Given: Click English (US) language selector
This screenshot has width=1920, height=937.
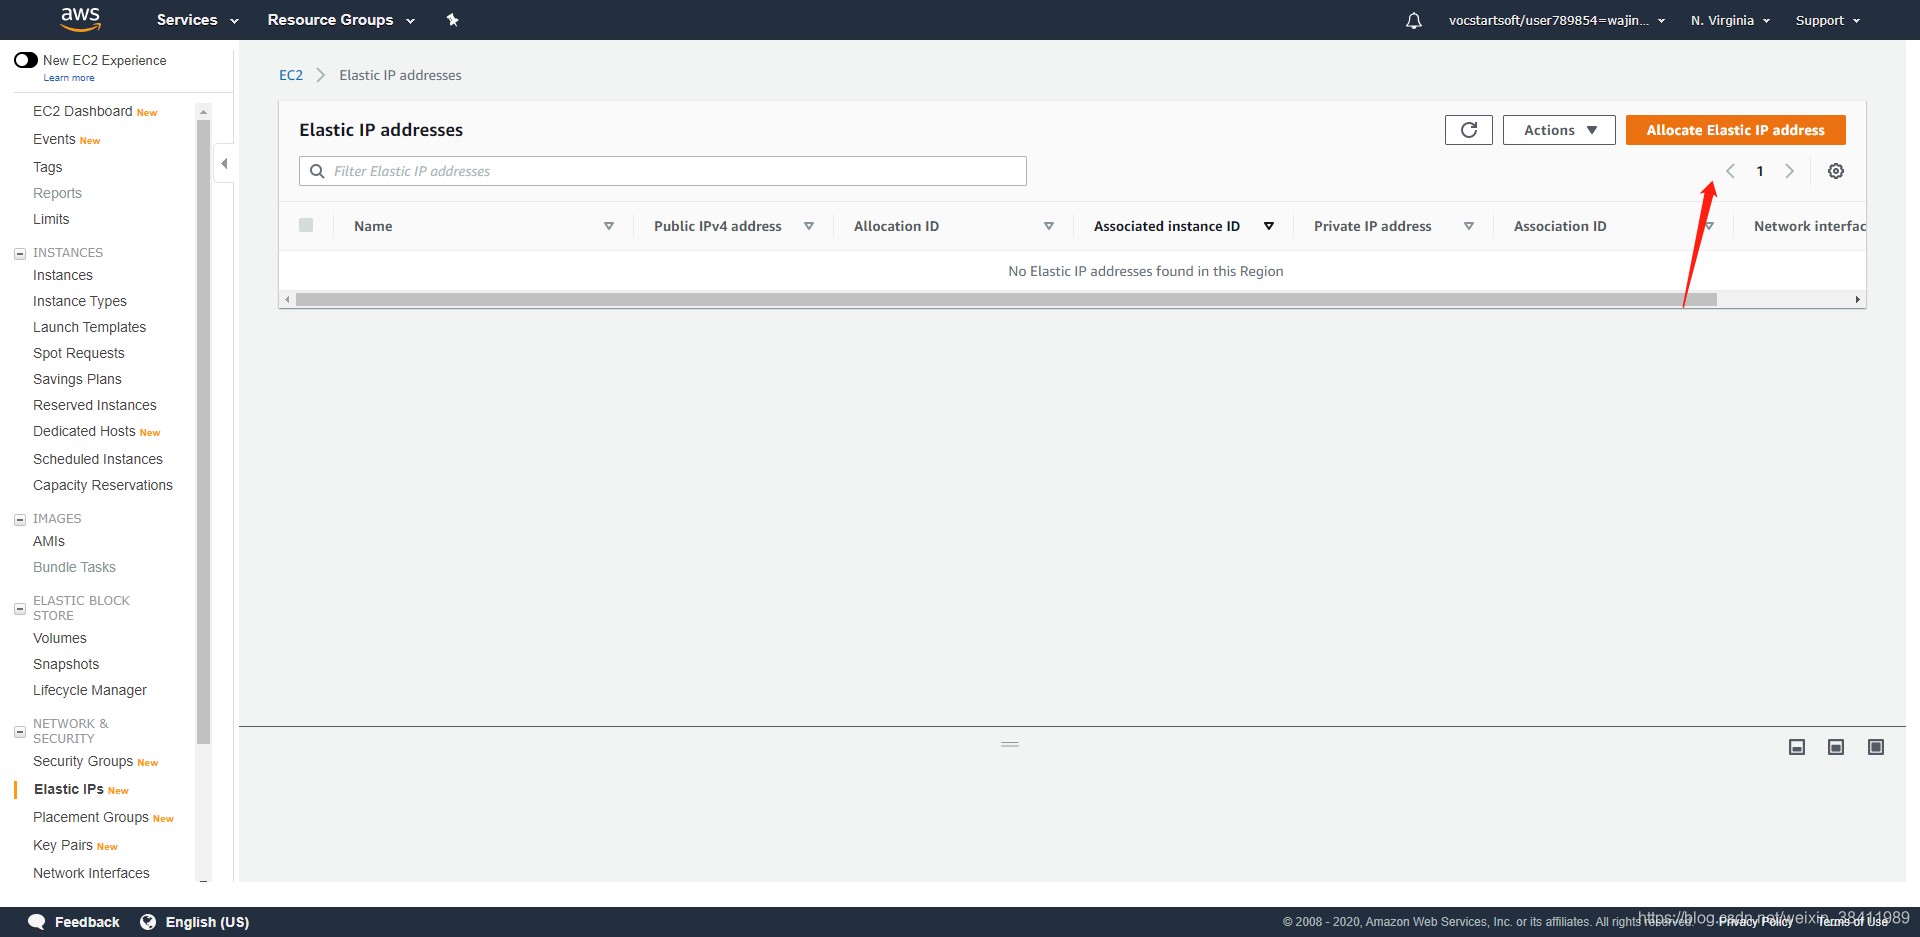Looking at the screenshot, I should coord(207,922).
